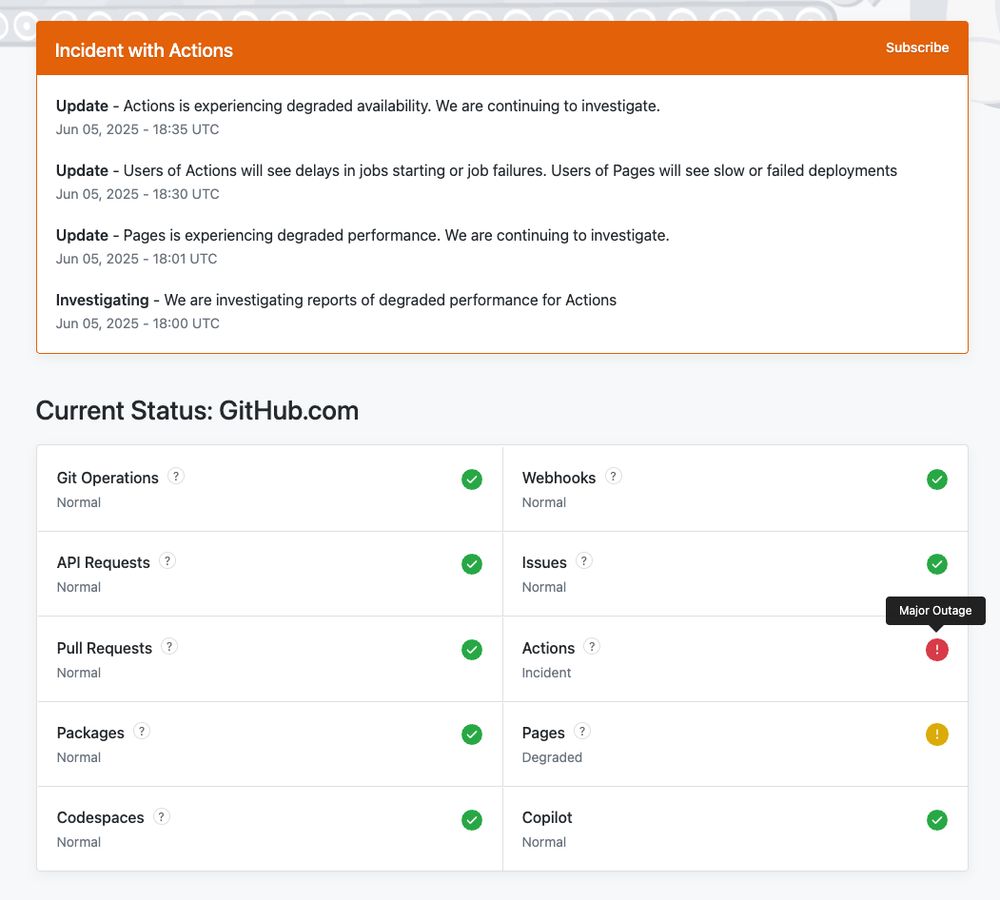
Task: Click the 'Jun 05, 2025 - 18:30 UTC' timestamp
Action: (138, 194)
